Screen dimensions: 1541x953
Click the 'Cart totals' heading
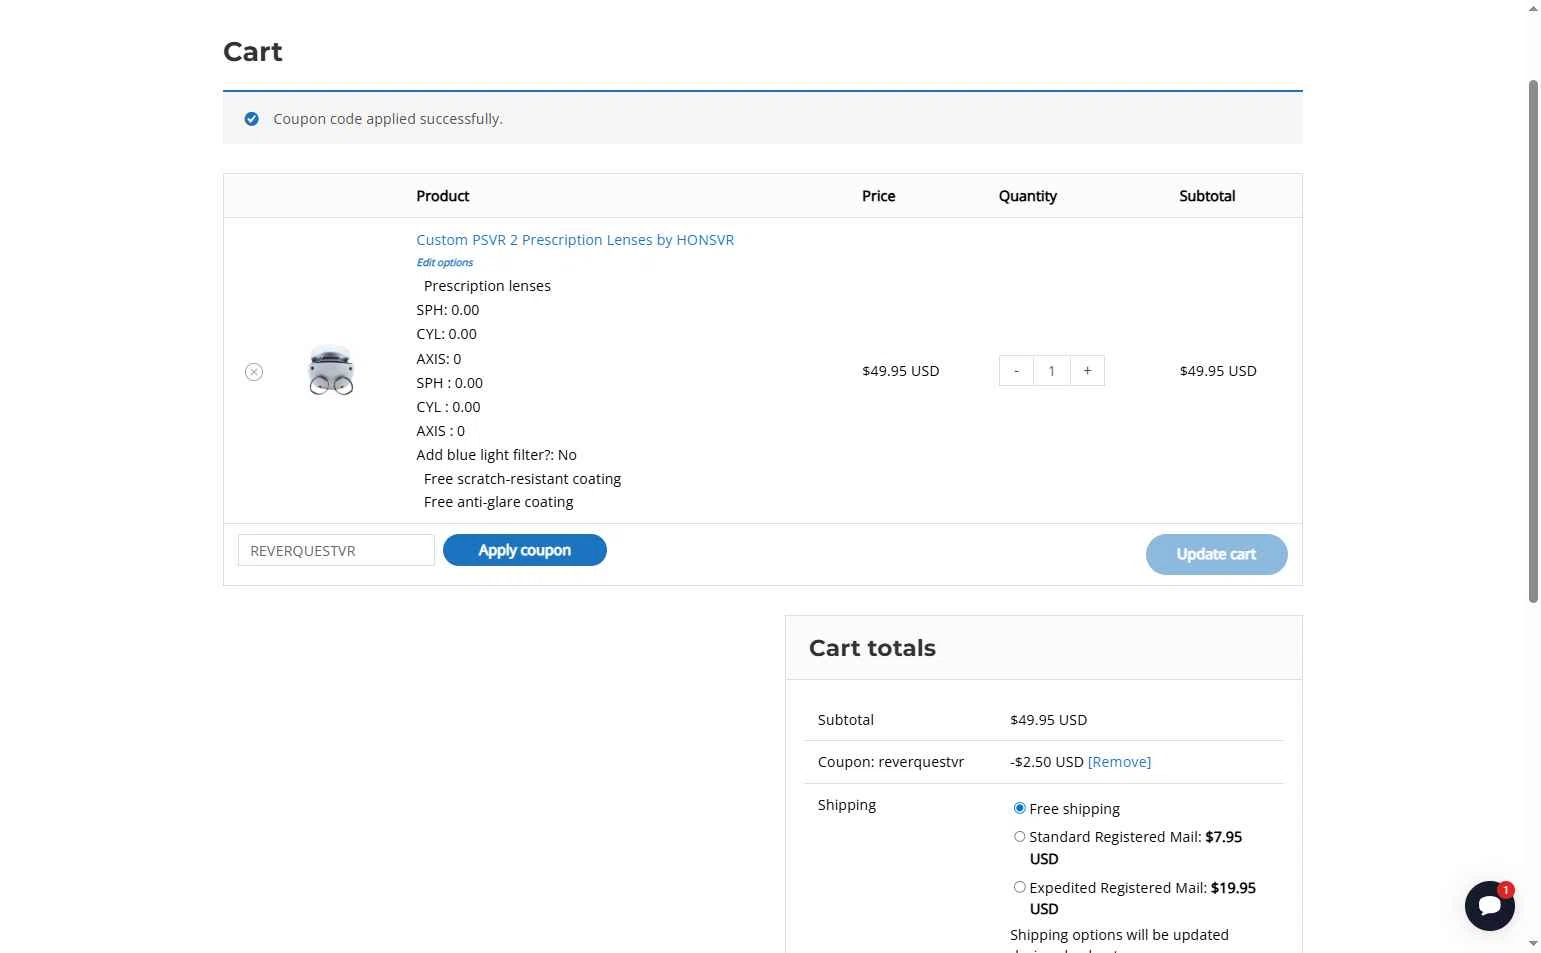(872, 648)
